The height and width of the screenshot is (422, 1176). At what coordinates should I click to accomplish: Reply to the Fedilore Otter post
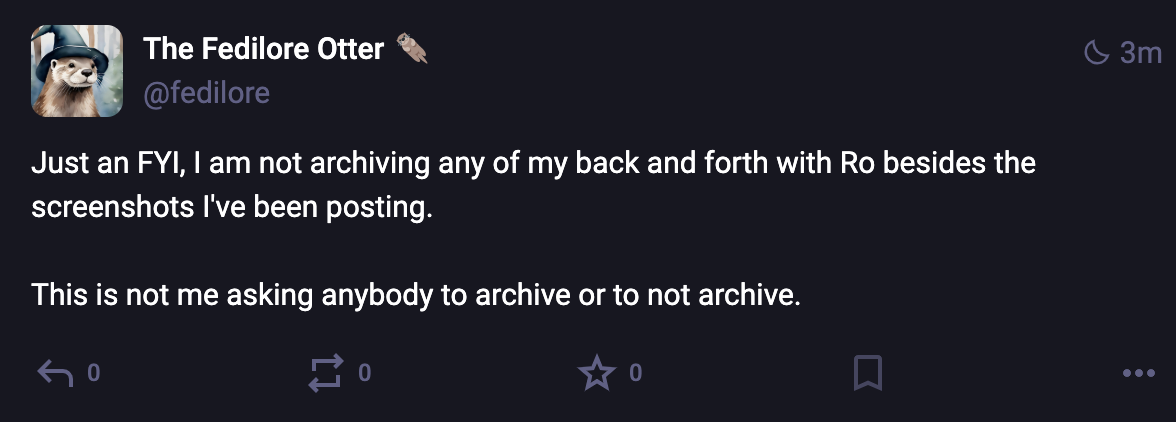[53, 374]
